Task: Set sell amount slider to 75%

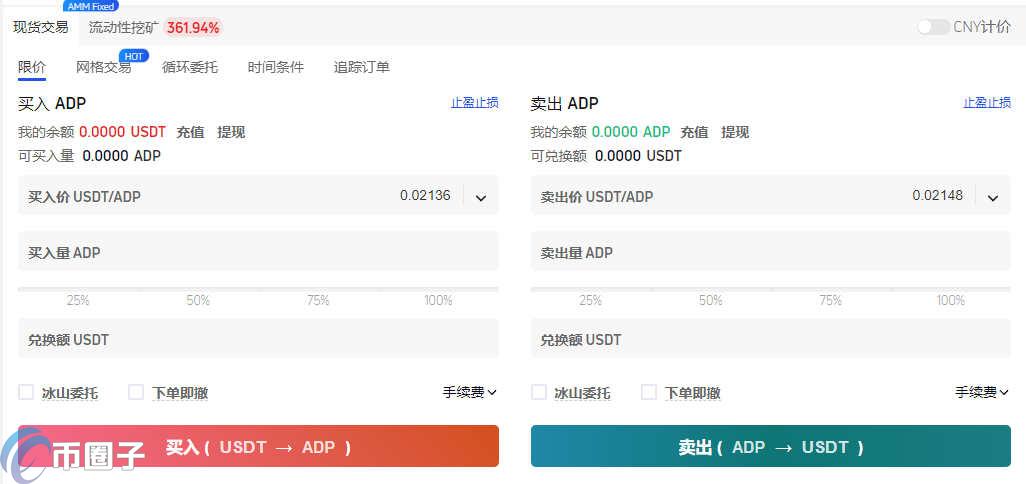Action: 830,290
